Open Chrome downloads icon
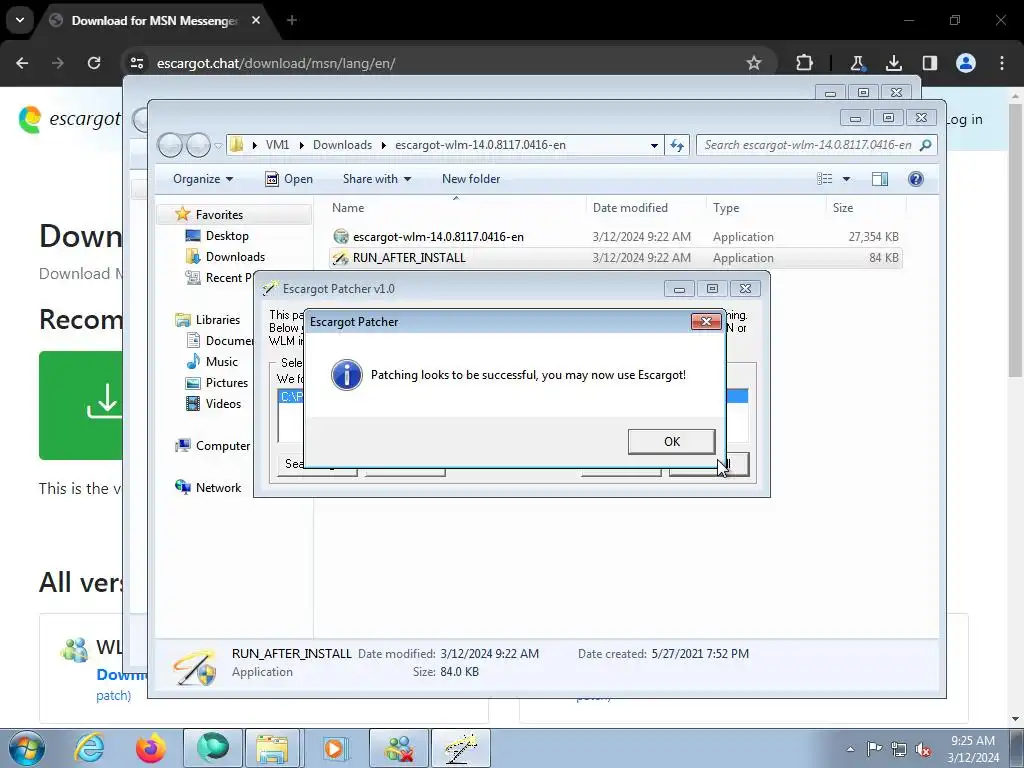The width and height of the screenshot is (1024, 768). coord(893,63)
